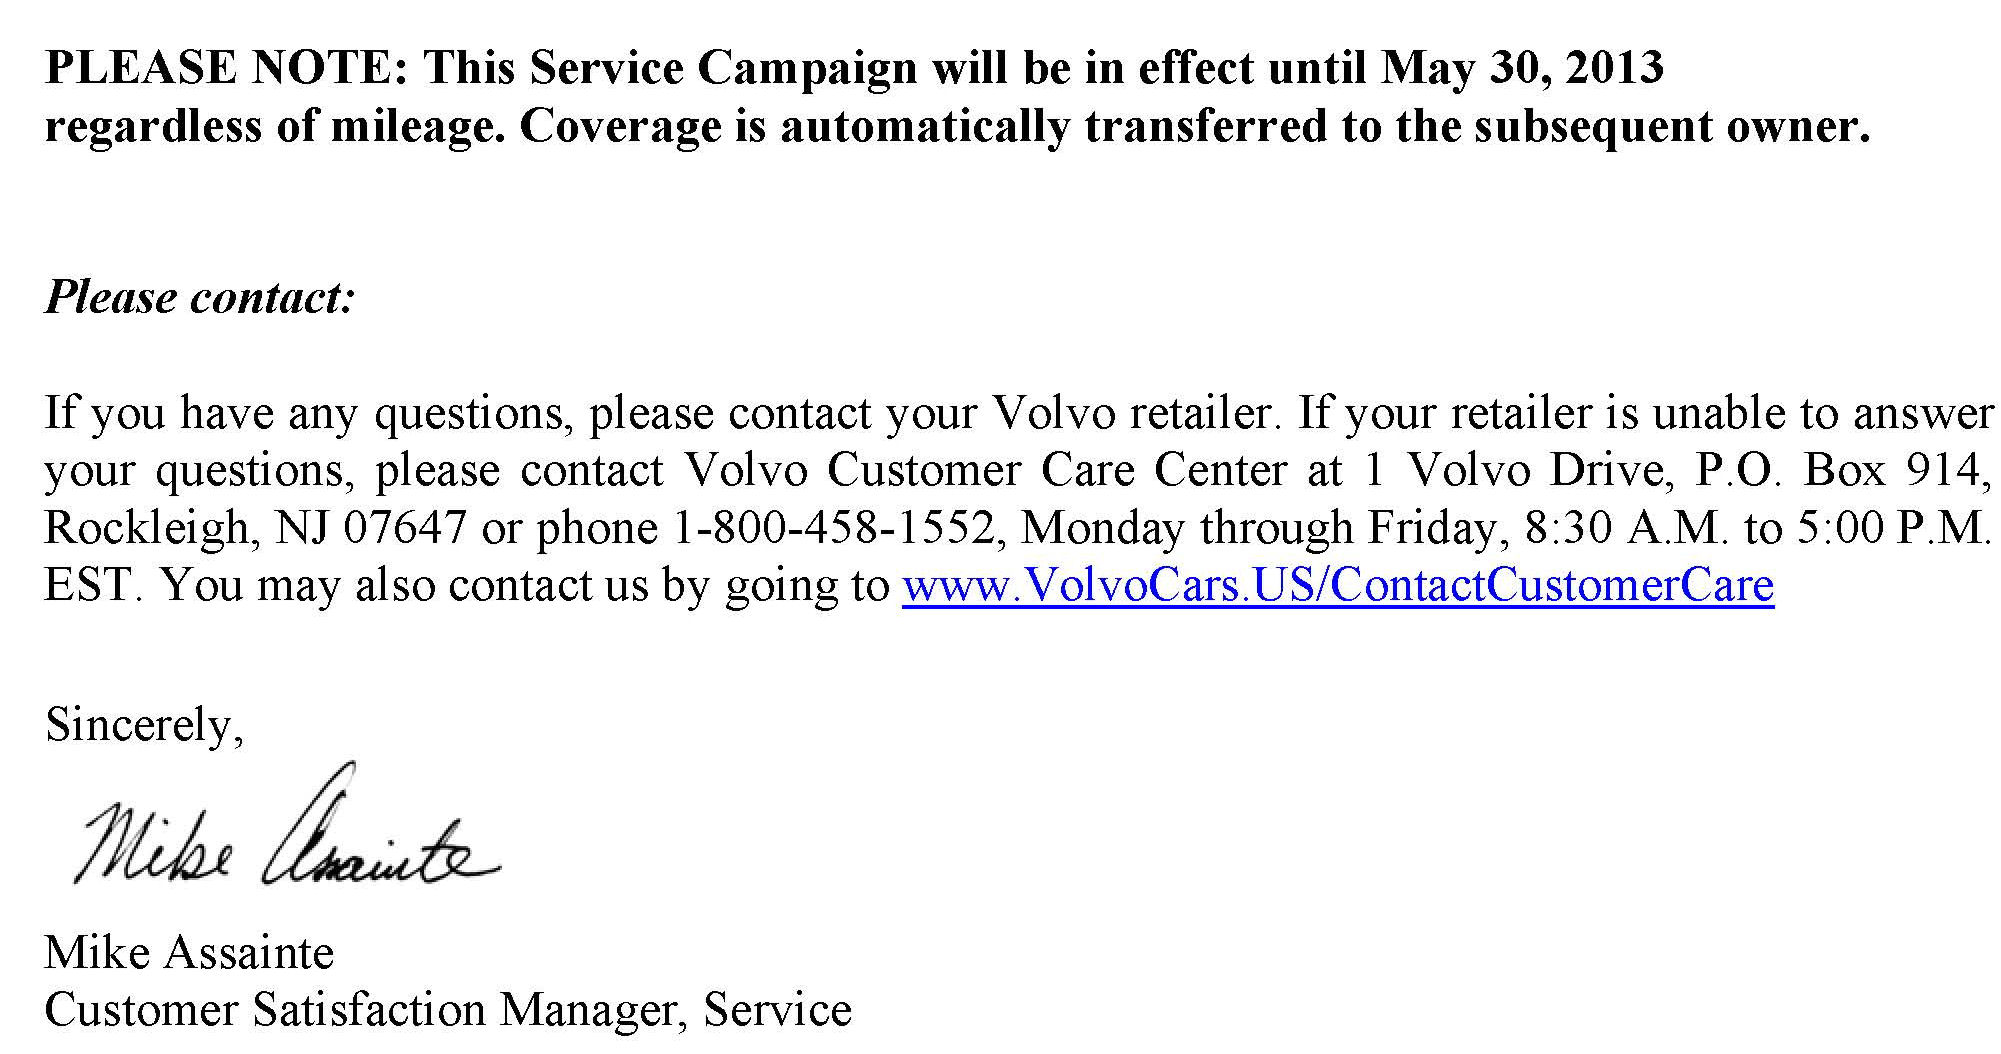This screenshot has width=2001, height=1054.
Task: Click '8:30 A.M.' hours text
Action: (x=1625, y=527)
